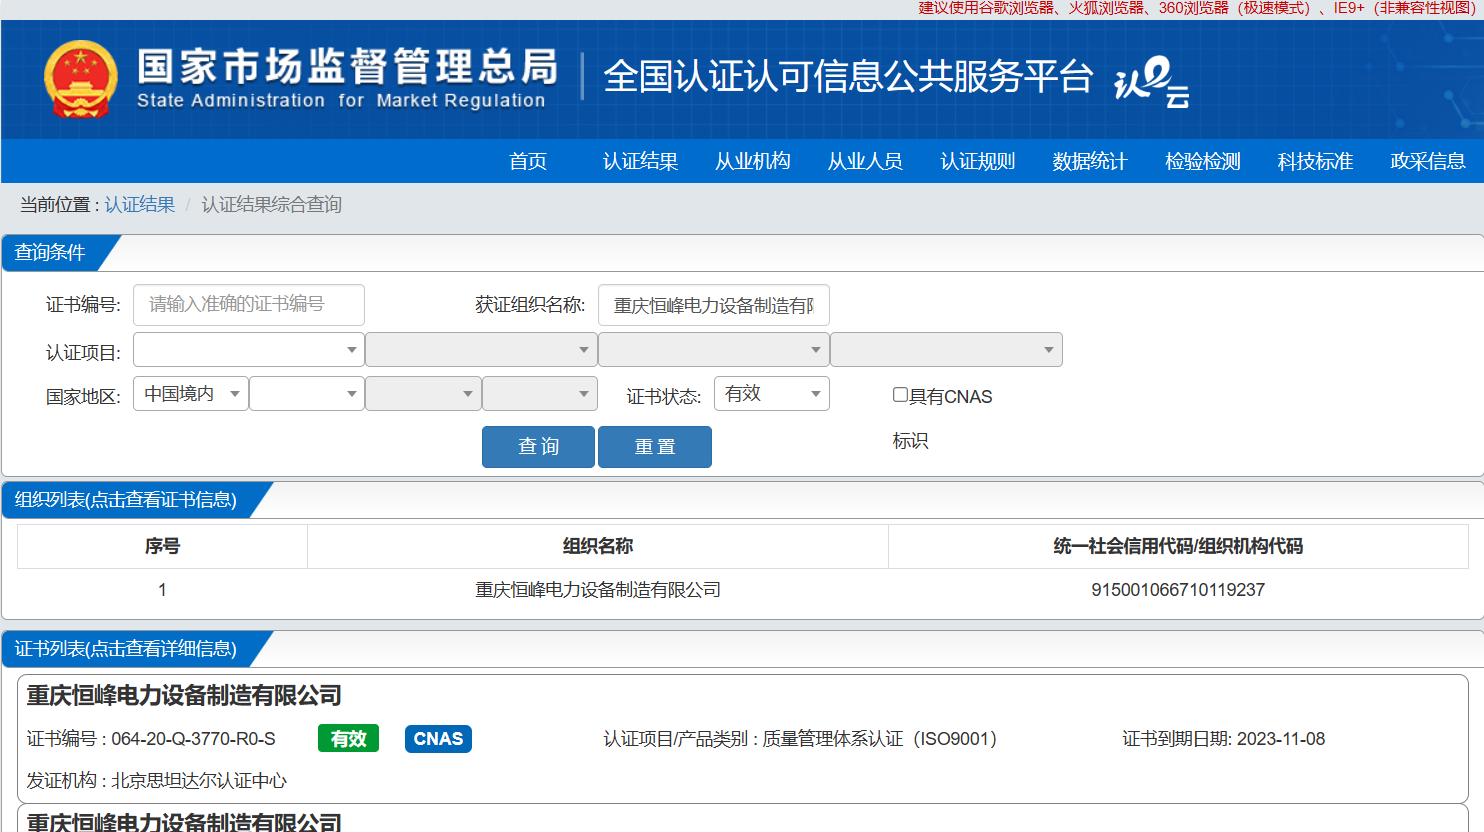Screen dimensions: 1484x832
Task: Click the 查询条件 panel header
Action: click(x=50, y=252)
